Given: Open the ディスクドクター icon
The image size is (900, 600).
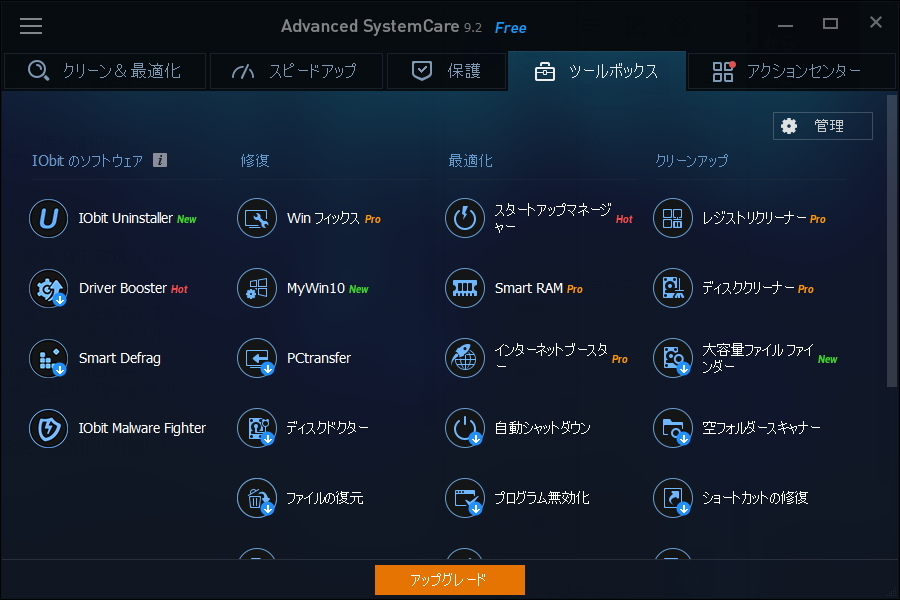Looking at the screenshot, I should click(257, 428).
